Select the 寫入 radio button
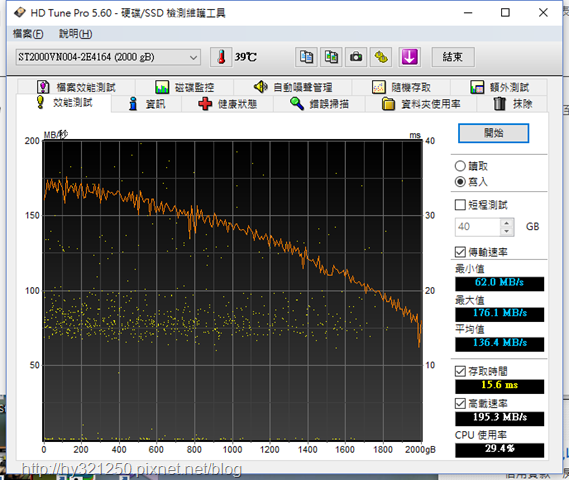 (460, 181)
